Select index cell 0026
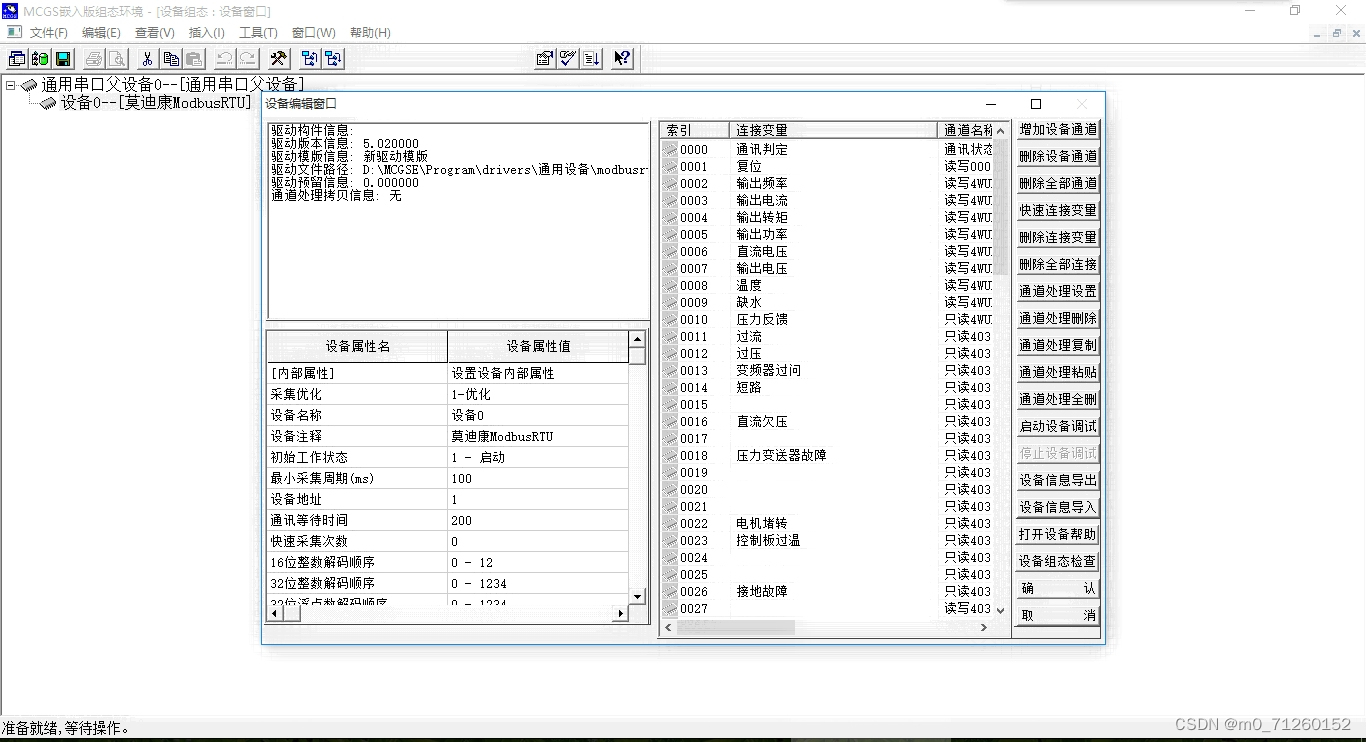The height and width of the screenshot is (742, 1366). click(694, 592)
